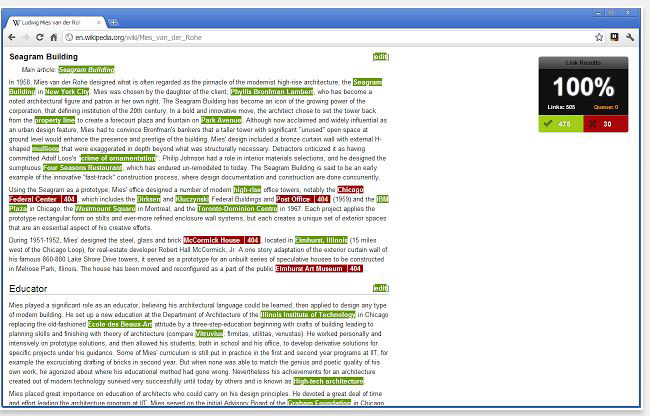Viewport: 650px width, 416px height.
Task: Open the Chrome wrench settings menu
Action: pyautogui.click(x=630, y=37)
